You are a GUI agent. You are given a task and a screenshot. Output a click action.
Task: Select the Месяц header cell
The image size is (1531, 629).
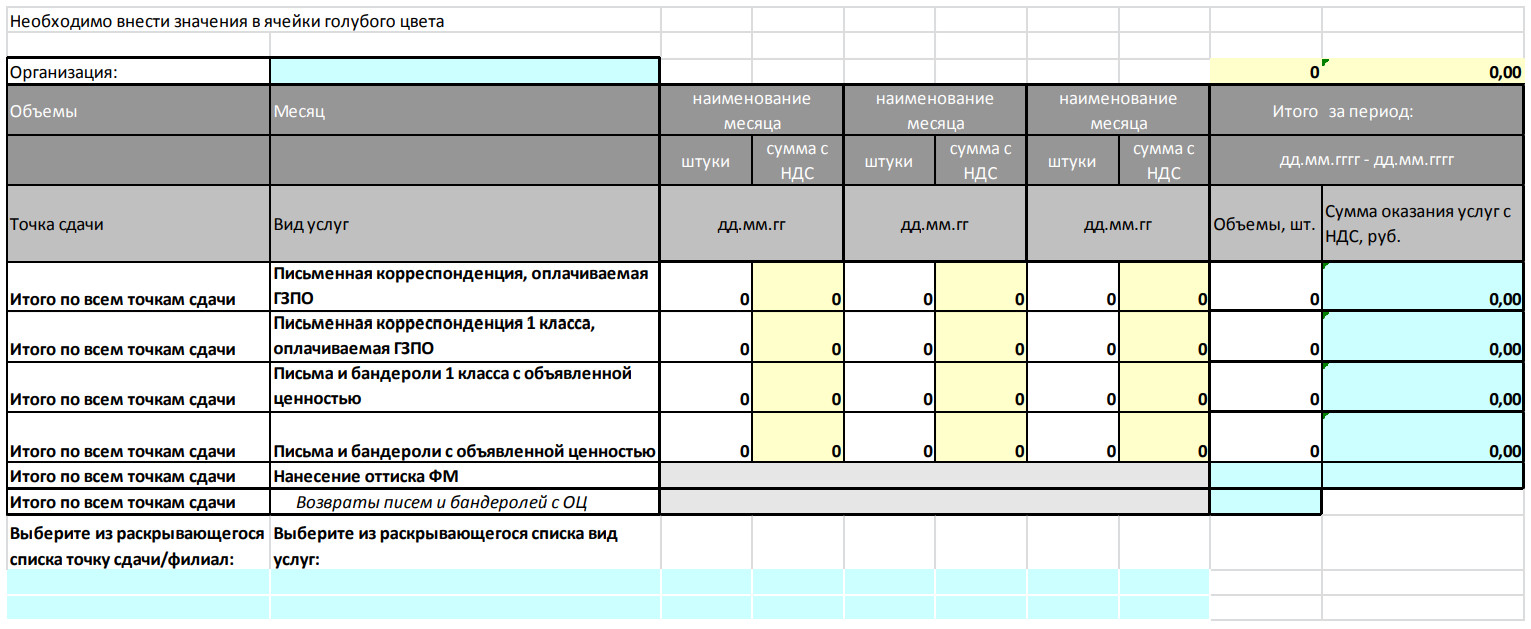click(x=464, y=112)
